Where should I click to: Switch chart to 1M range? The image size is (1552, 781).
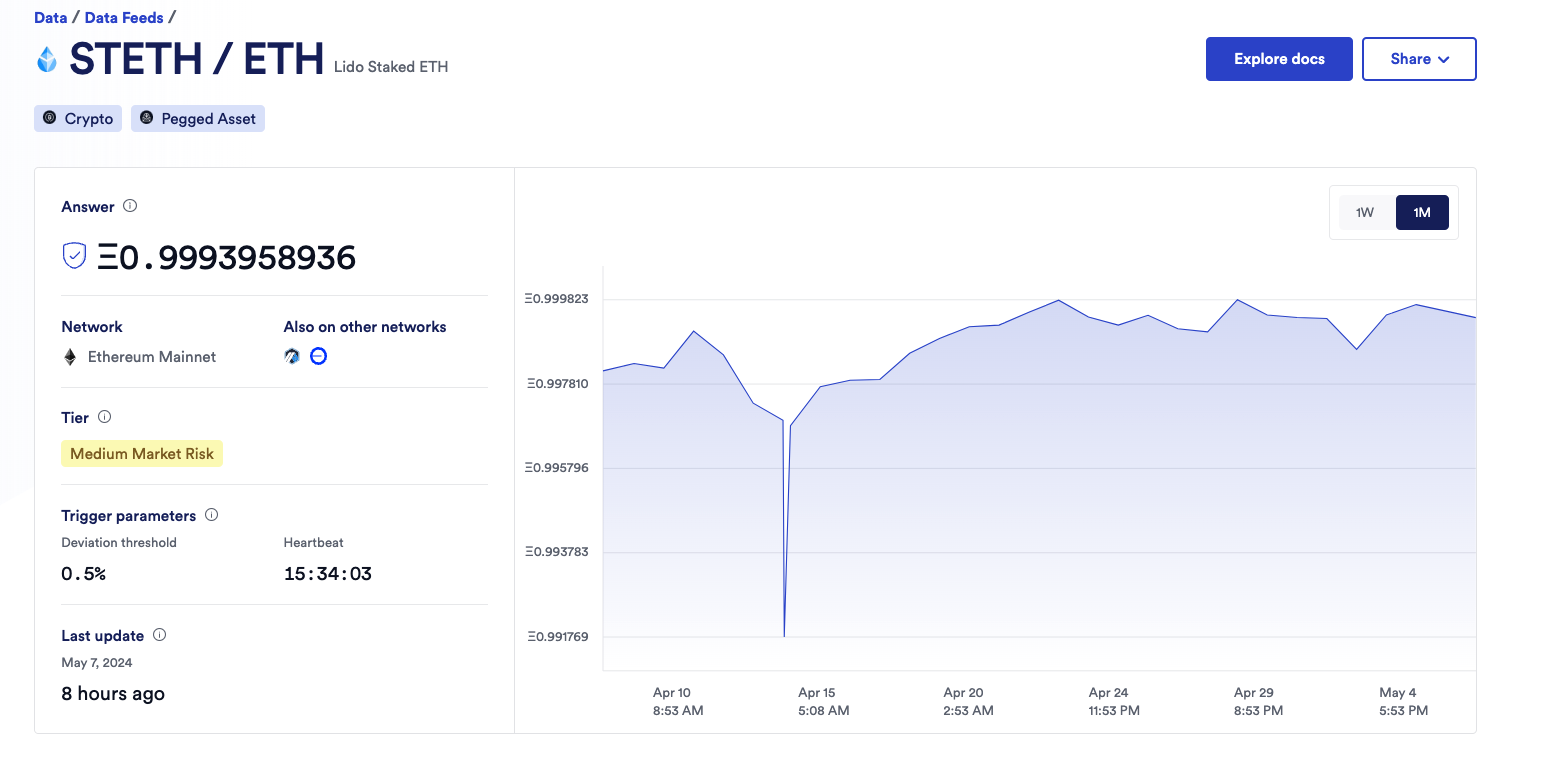point(1422,212)
